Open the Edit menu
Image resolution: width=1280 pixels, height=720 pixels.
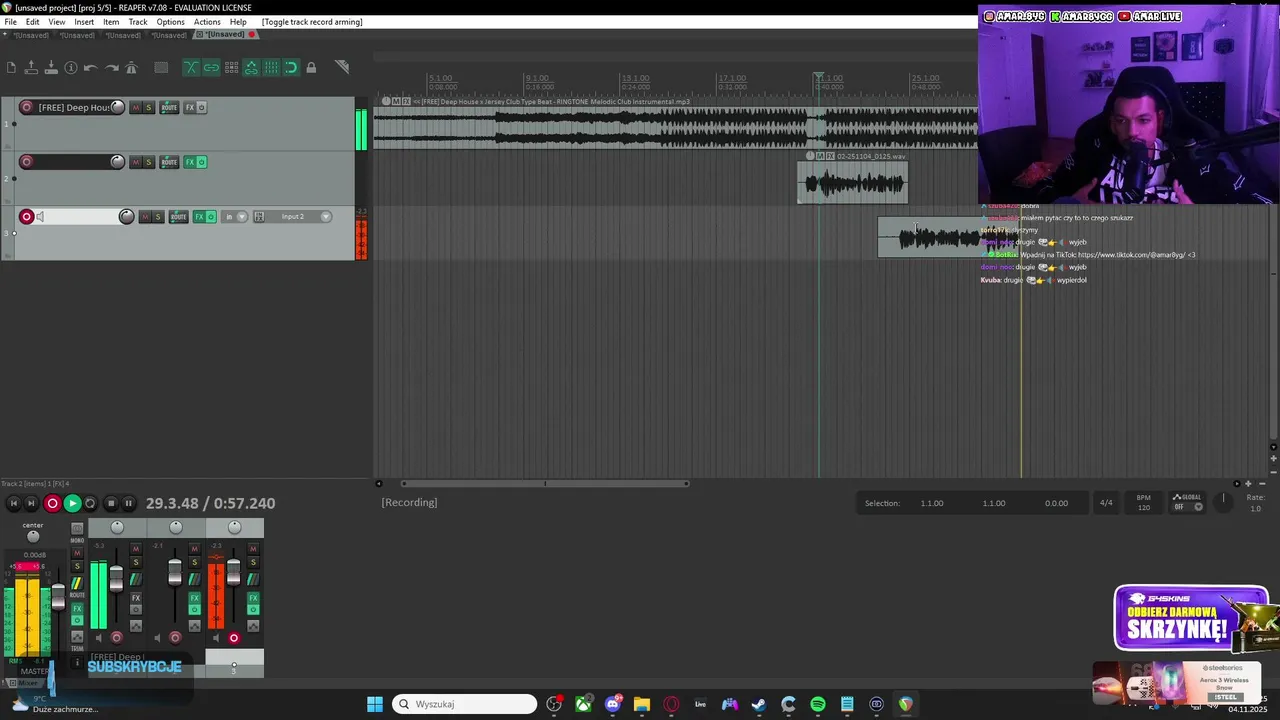[x=33, y=21]
